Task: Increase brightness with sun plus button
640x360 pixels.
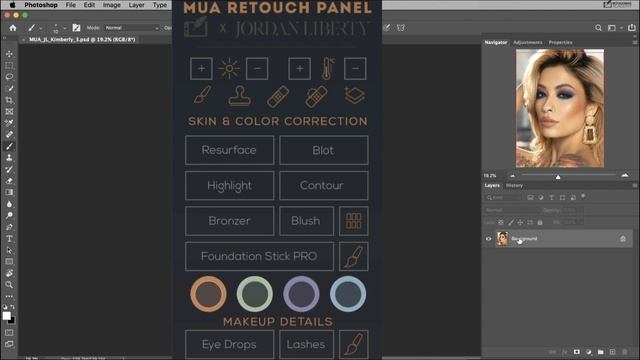Action: click(201, 69)
